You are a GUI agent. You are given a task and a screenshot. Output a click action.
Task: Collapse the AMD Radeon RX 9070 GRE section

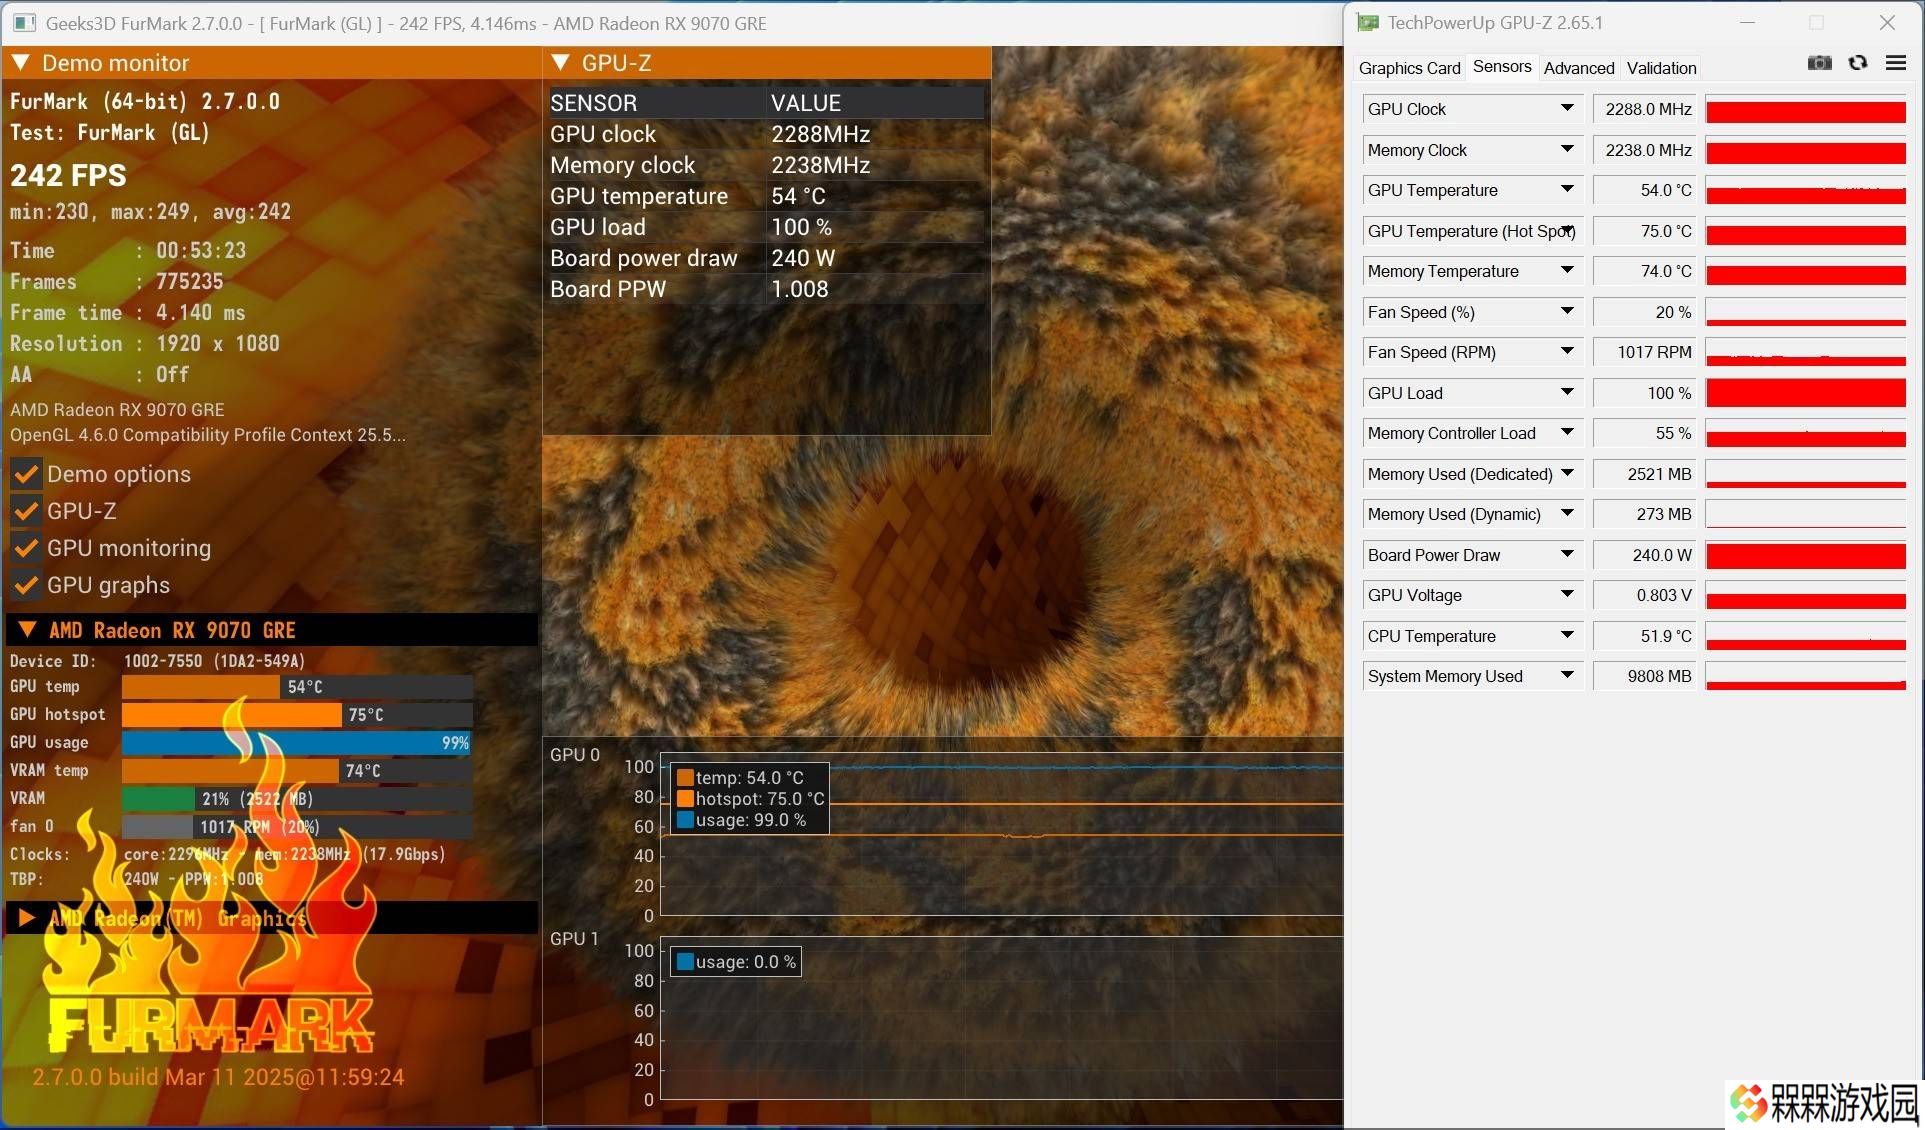[x=28, y=630]
